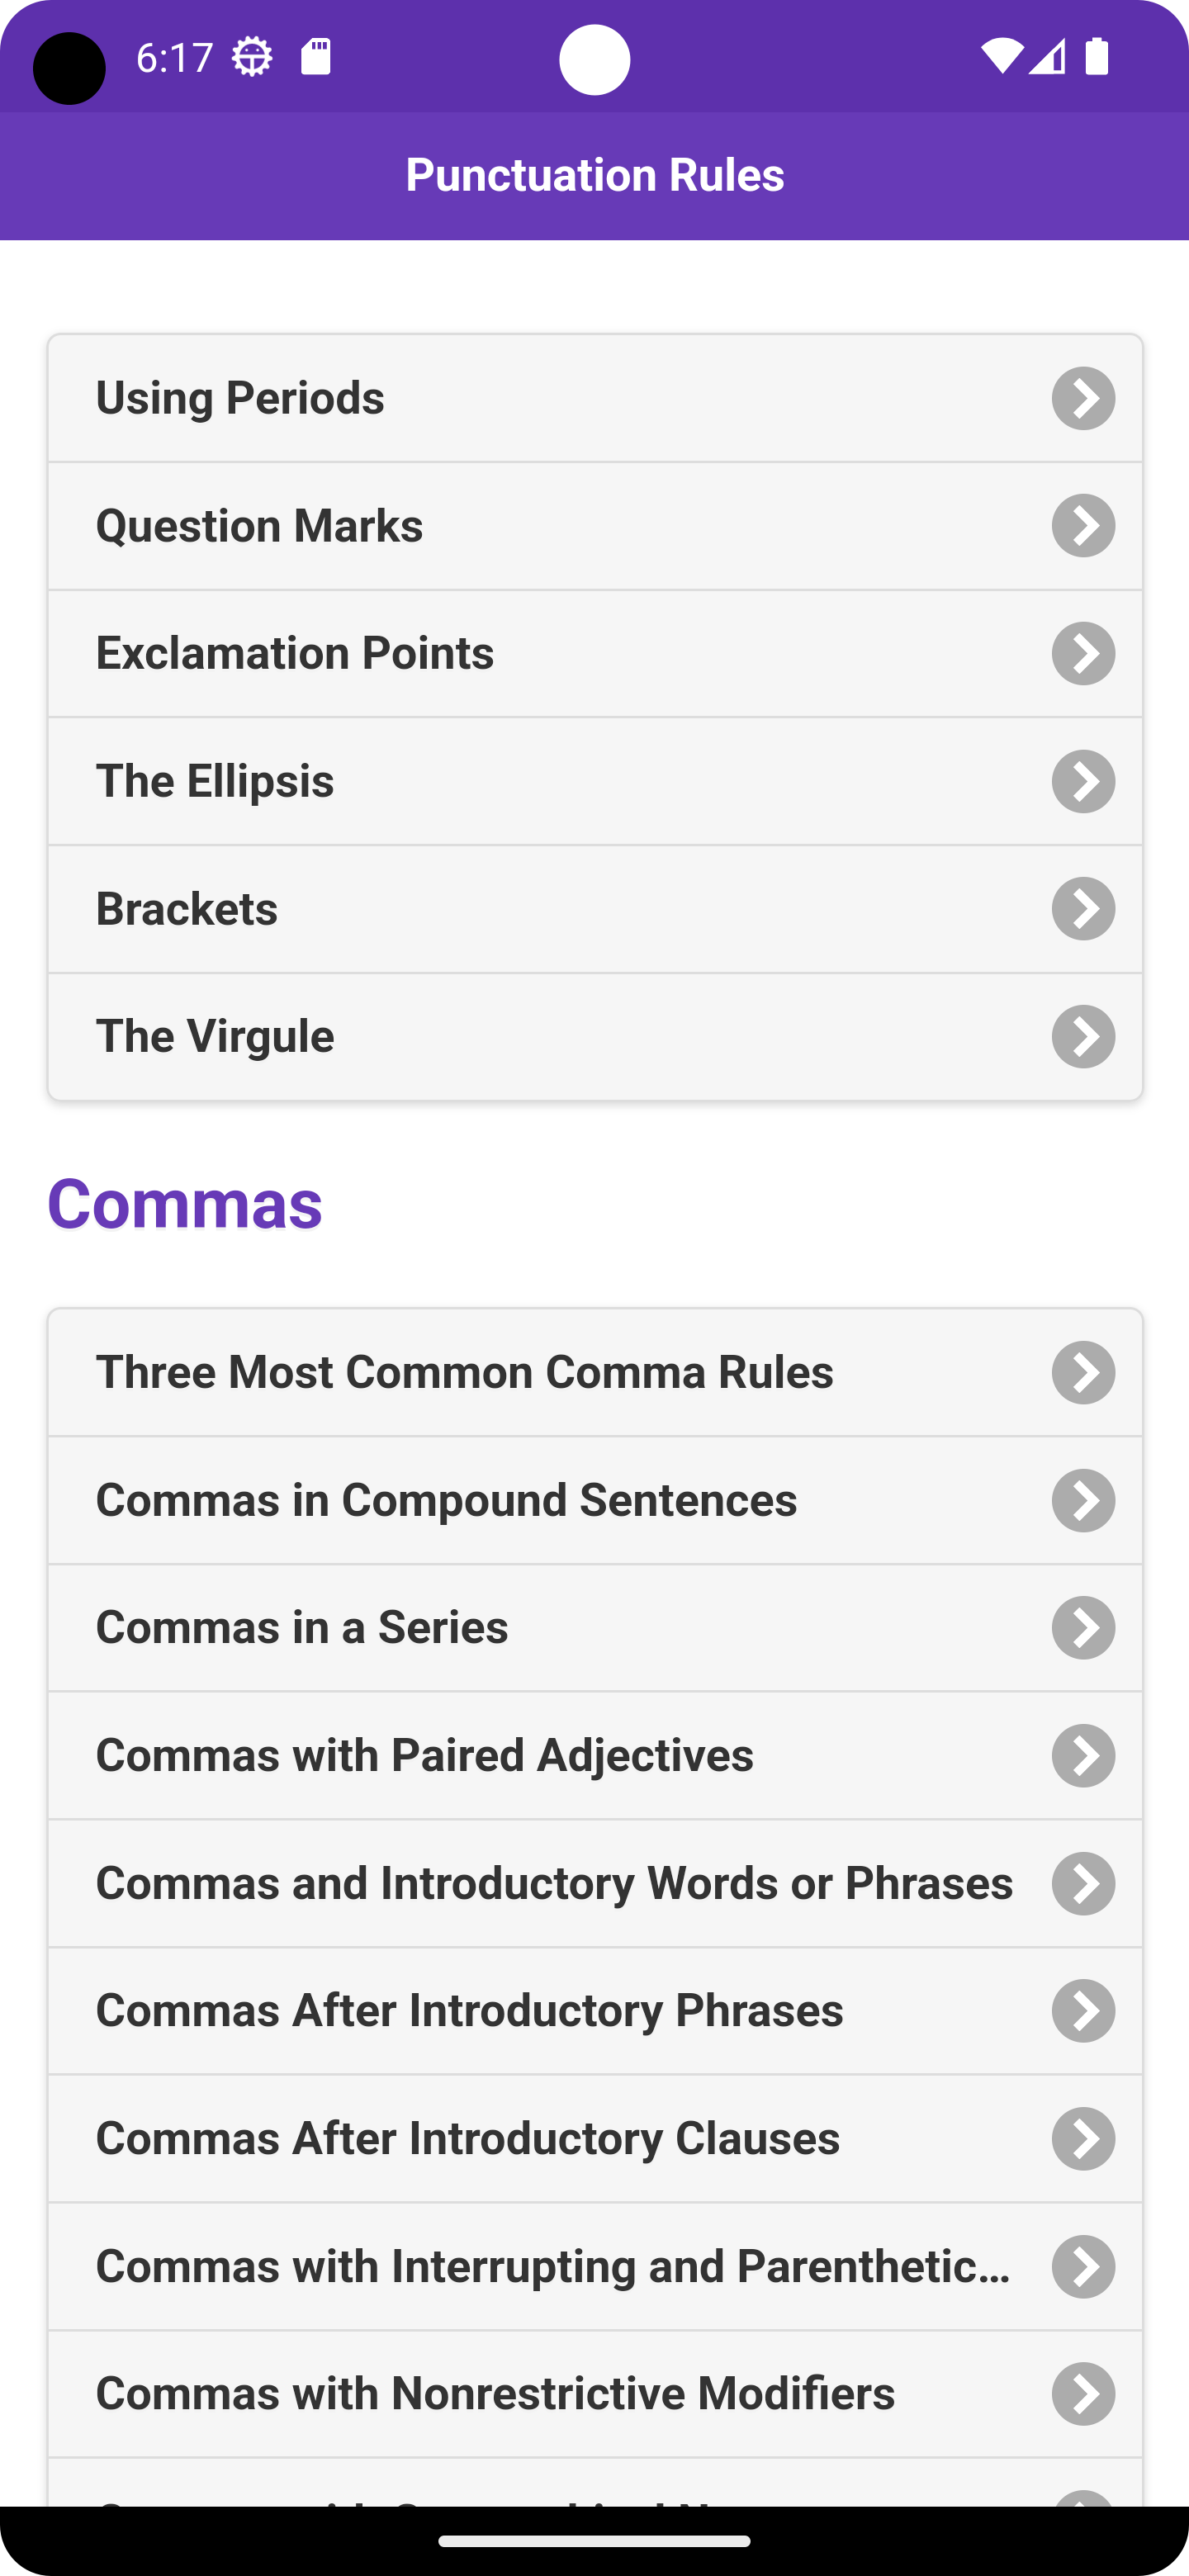Tap the arrow icon for Commas in a Series

pos(1083,1628)
